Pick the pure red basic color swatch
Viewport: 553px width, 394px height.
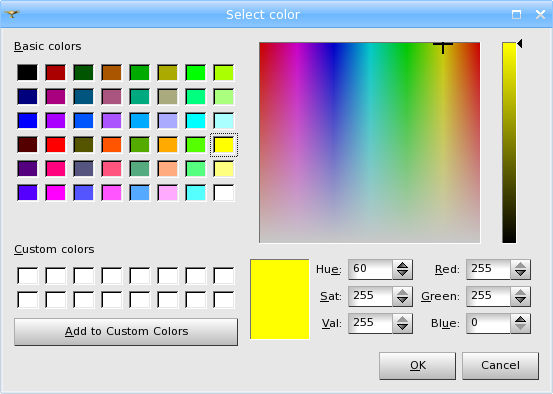[55, 145]
